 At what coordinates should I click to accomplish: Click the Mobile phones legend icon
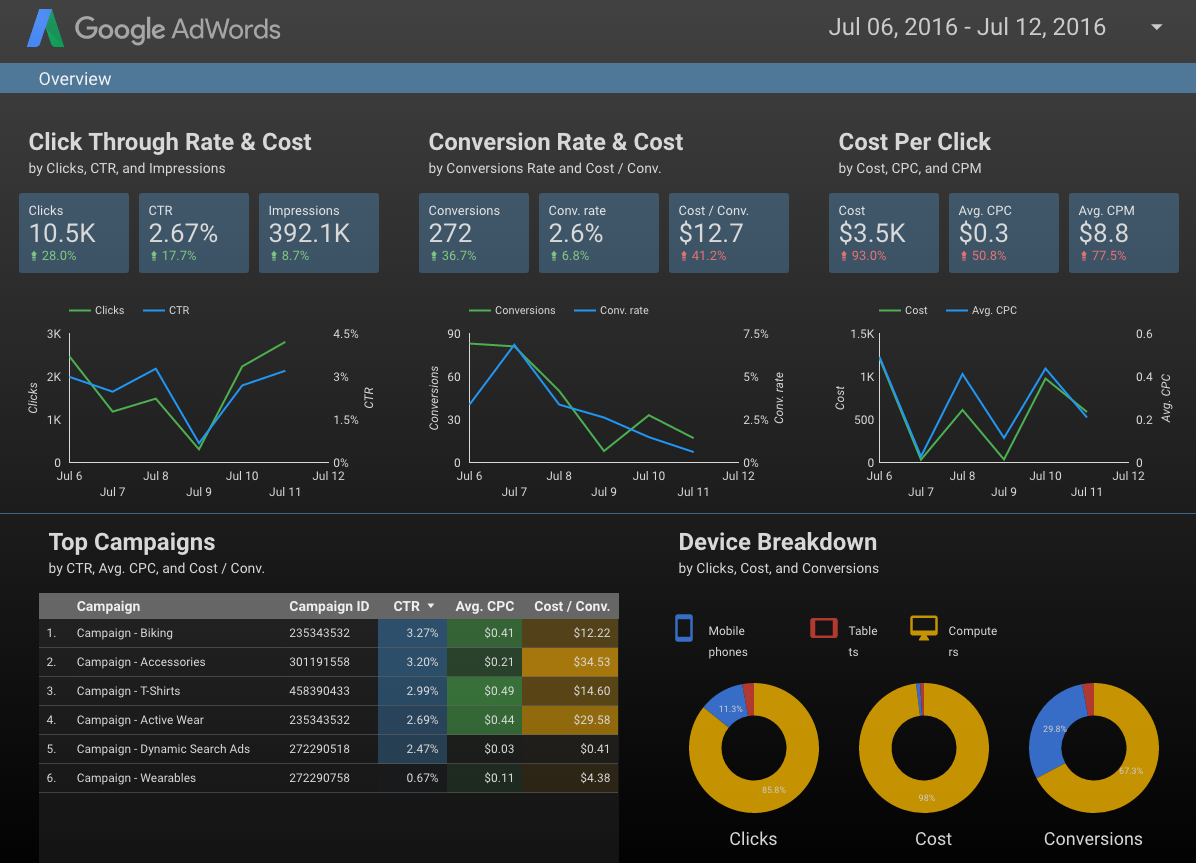point(684,628)
